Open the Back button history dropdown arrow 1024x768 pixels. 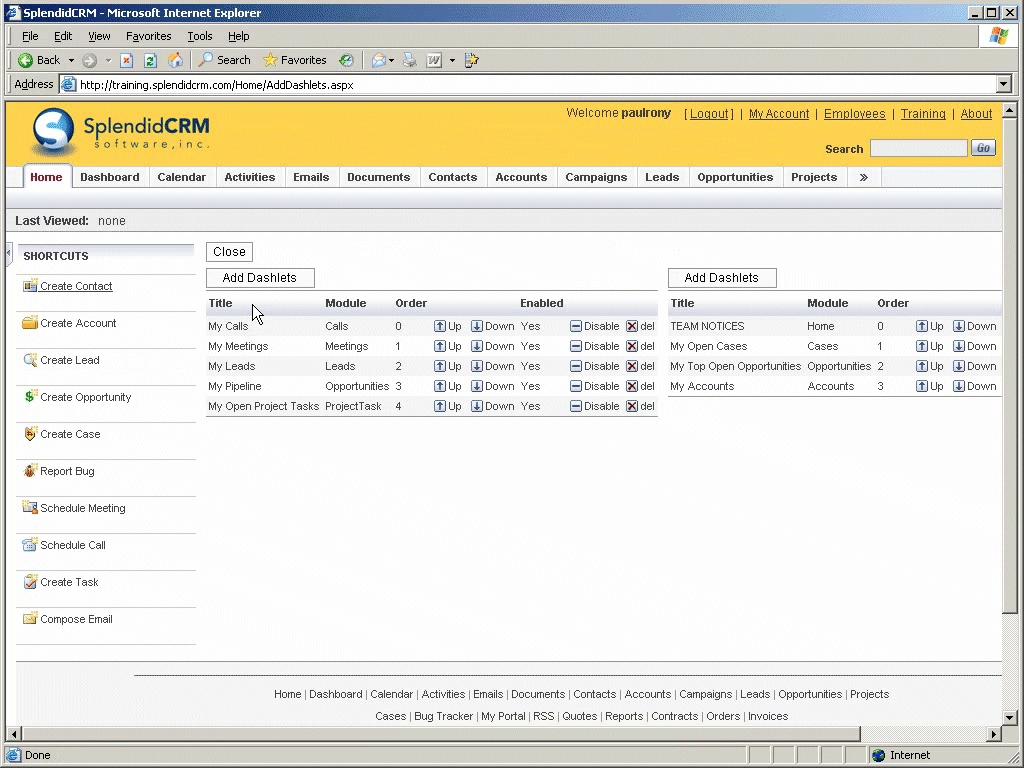[71, 60]
